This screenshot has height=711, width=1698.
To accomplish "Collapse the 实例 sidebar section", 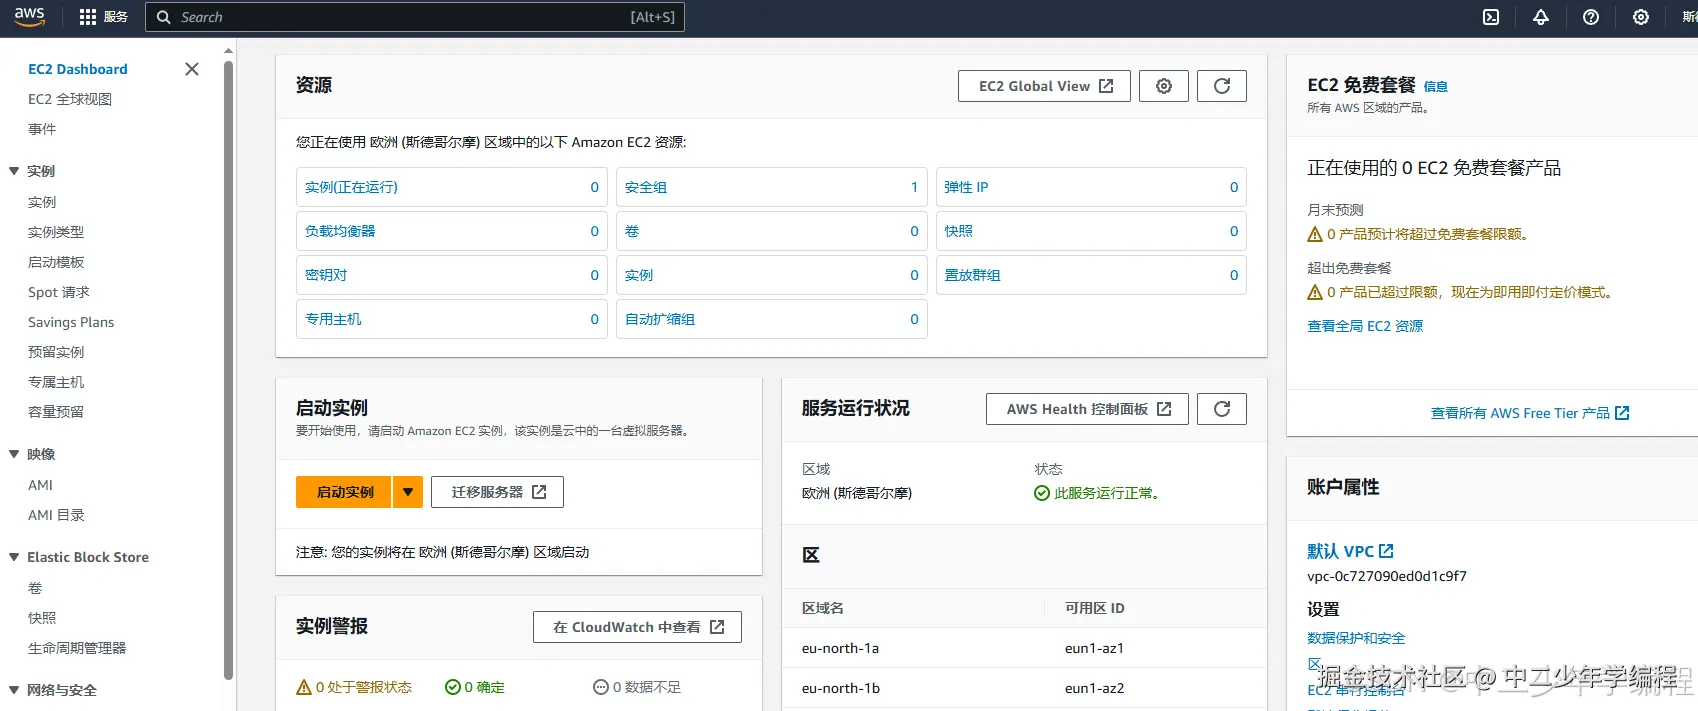I will coord(14,171).
